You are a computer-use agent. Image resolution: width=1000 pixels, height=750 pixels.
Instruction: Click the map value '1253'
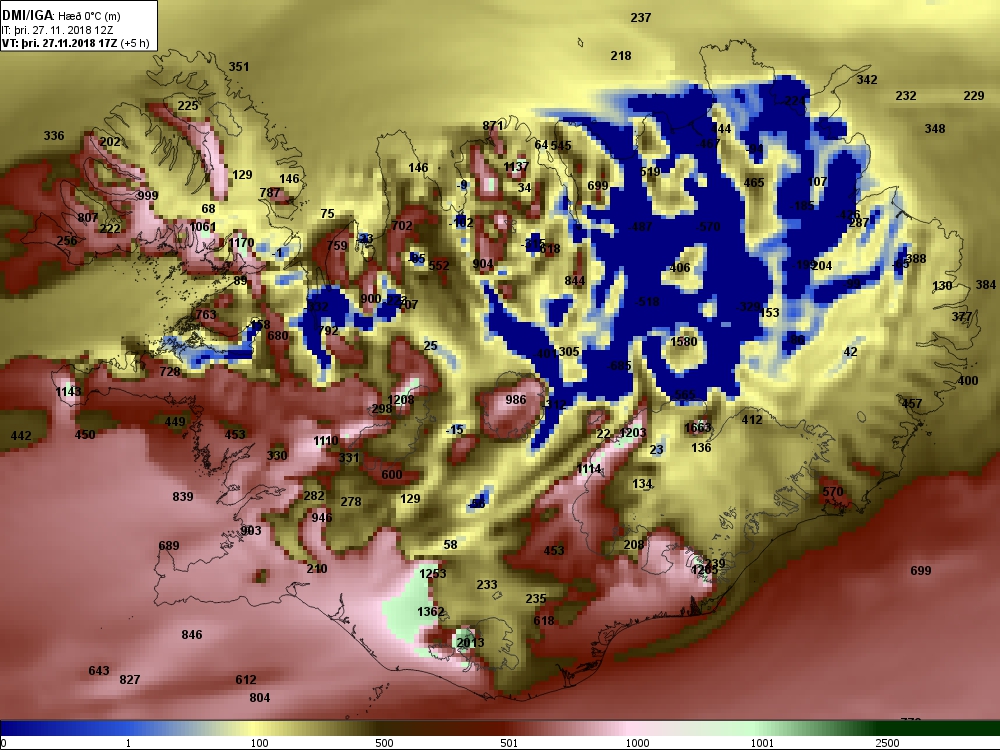pos(432,573)
